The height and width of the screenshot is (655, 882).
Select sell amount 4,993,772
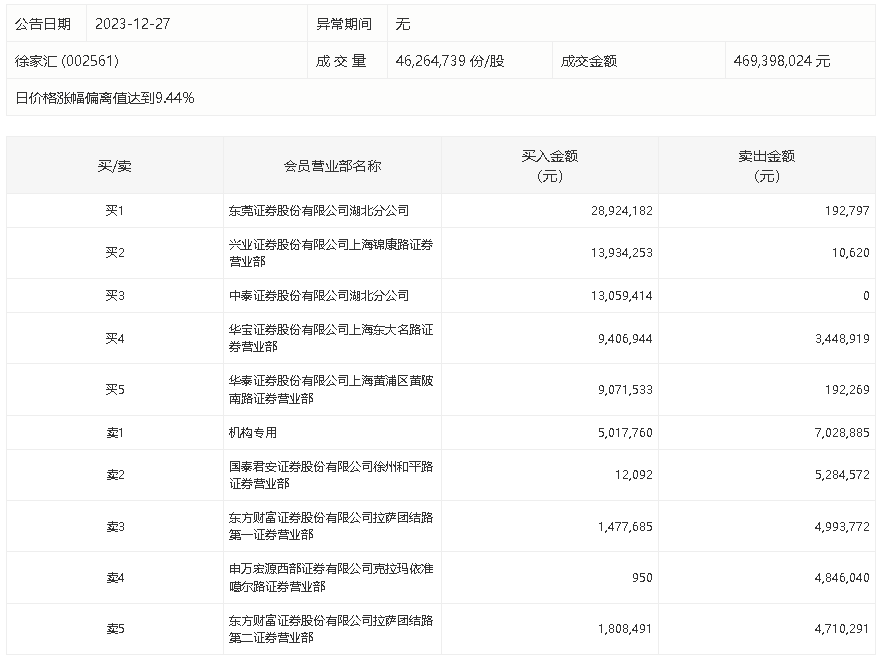(842, 526)
